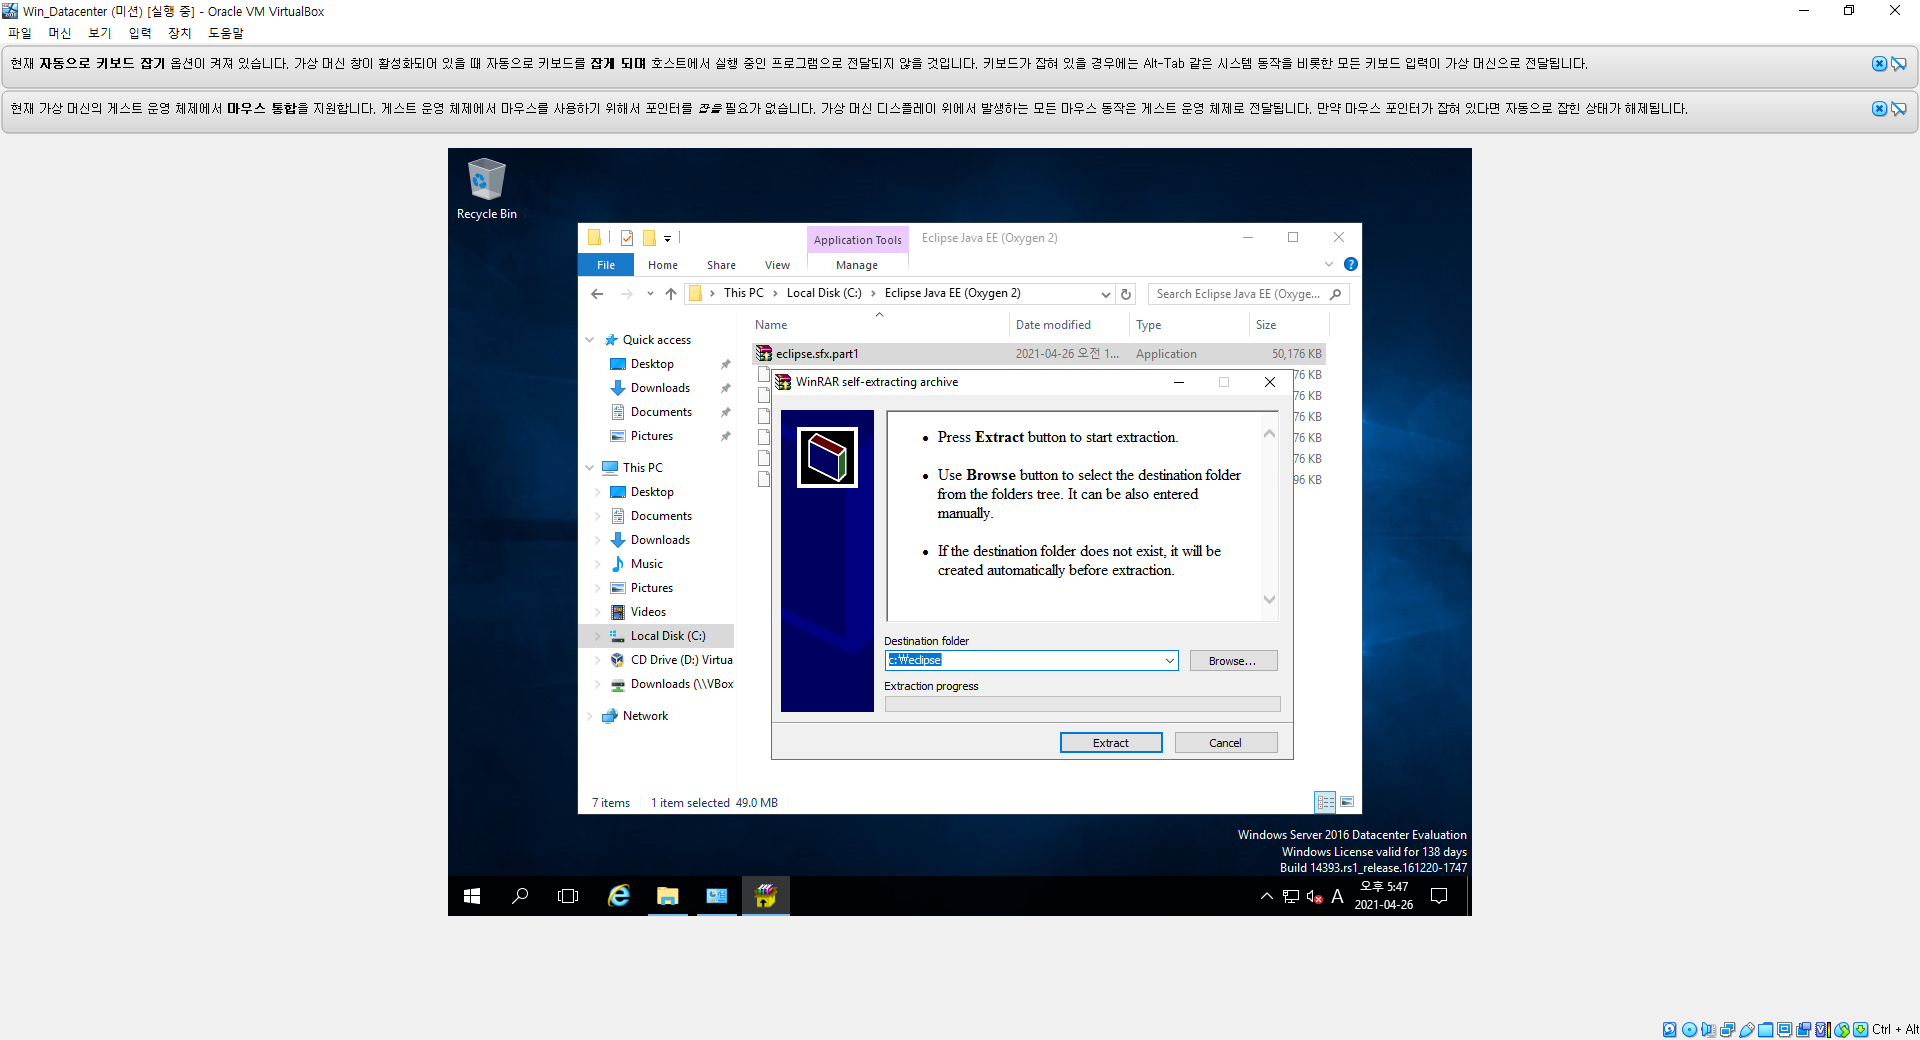Viewport: 1920px width, 1040px height.
Task: Open the network tray icon
Action: coord(1291,896)
